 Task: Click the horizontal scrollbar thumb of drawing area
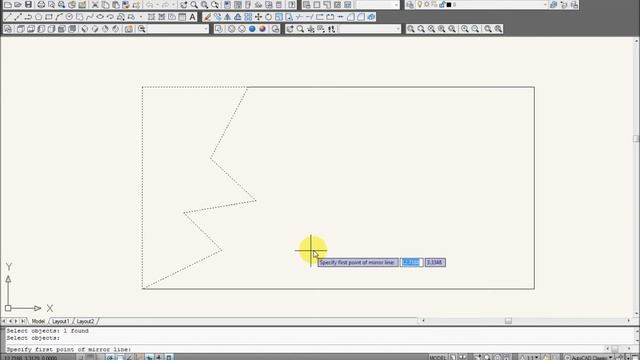[x=508, y=321]
